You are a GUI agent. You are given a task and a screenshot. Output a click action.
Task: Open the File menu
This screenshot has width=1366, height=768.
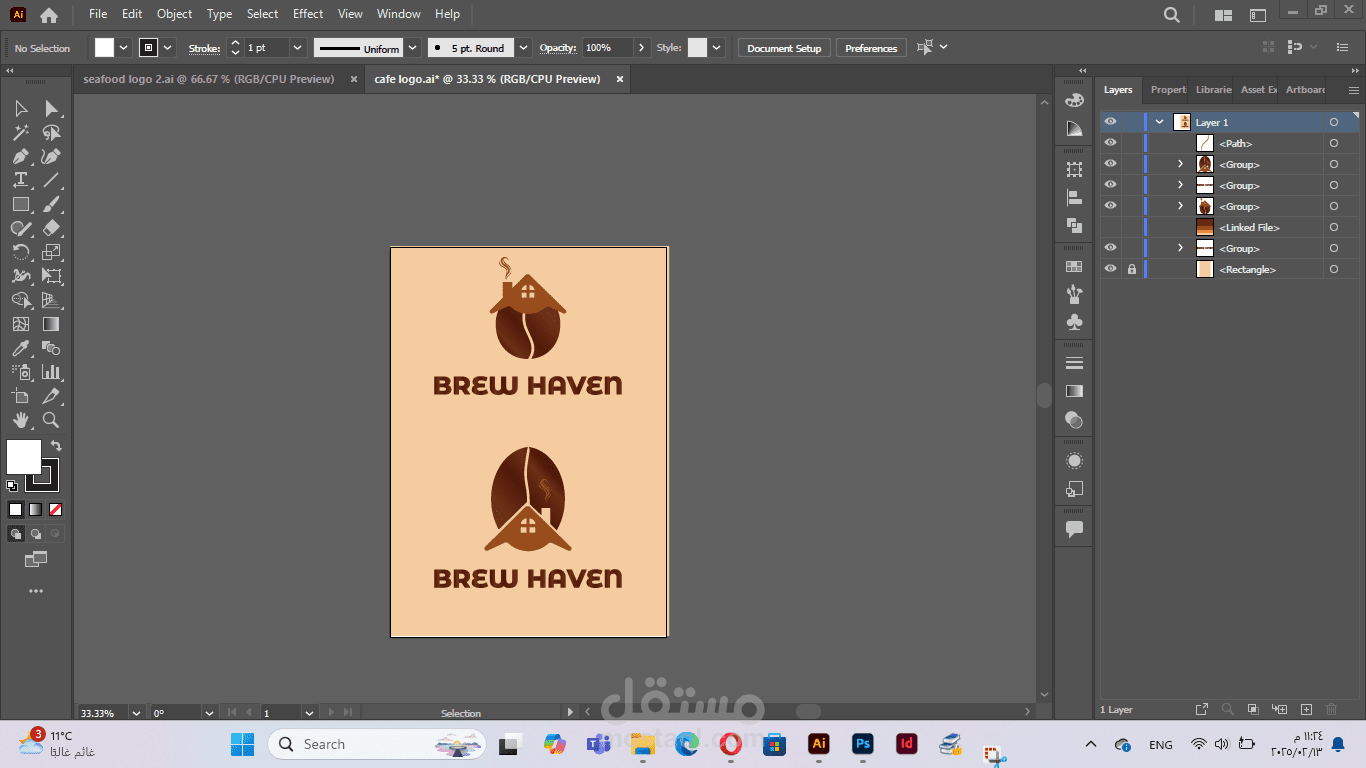[x=98, y=14]
